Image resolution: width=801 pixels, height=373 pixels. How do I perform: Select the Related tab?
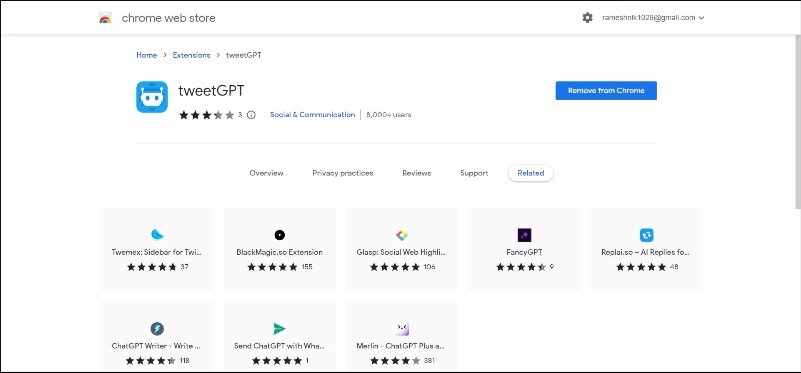click(x=530, y=173)
